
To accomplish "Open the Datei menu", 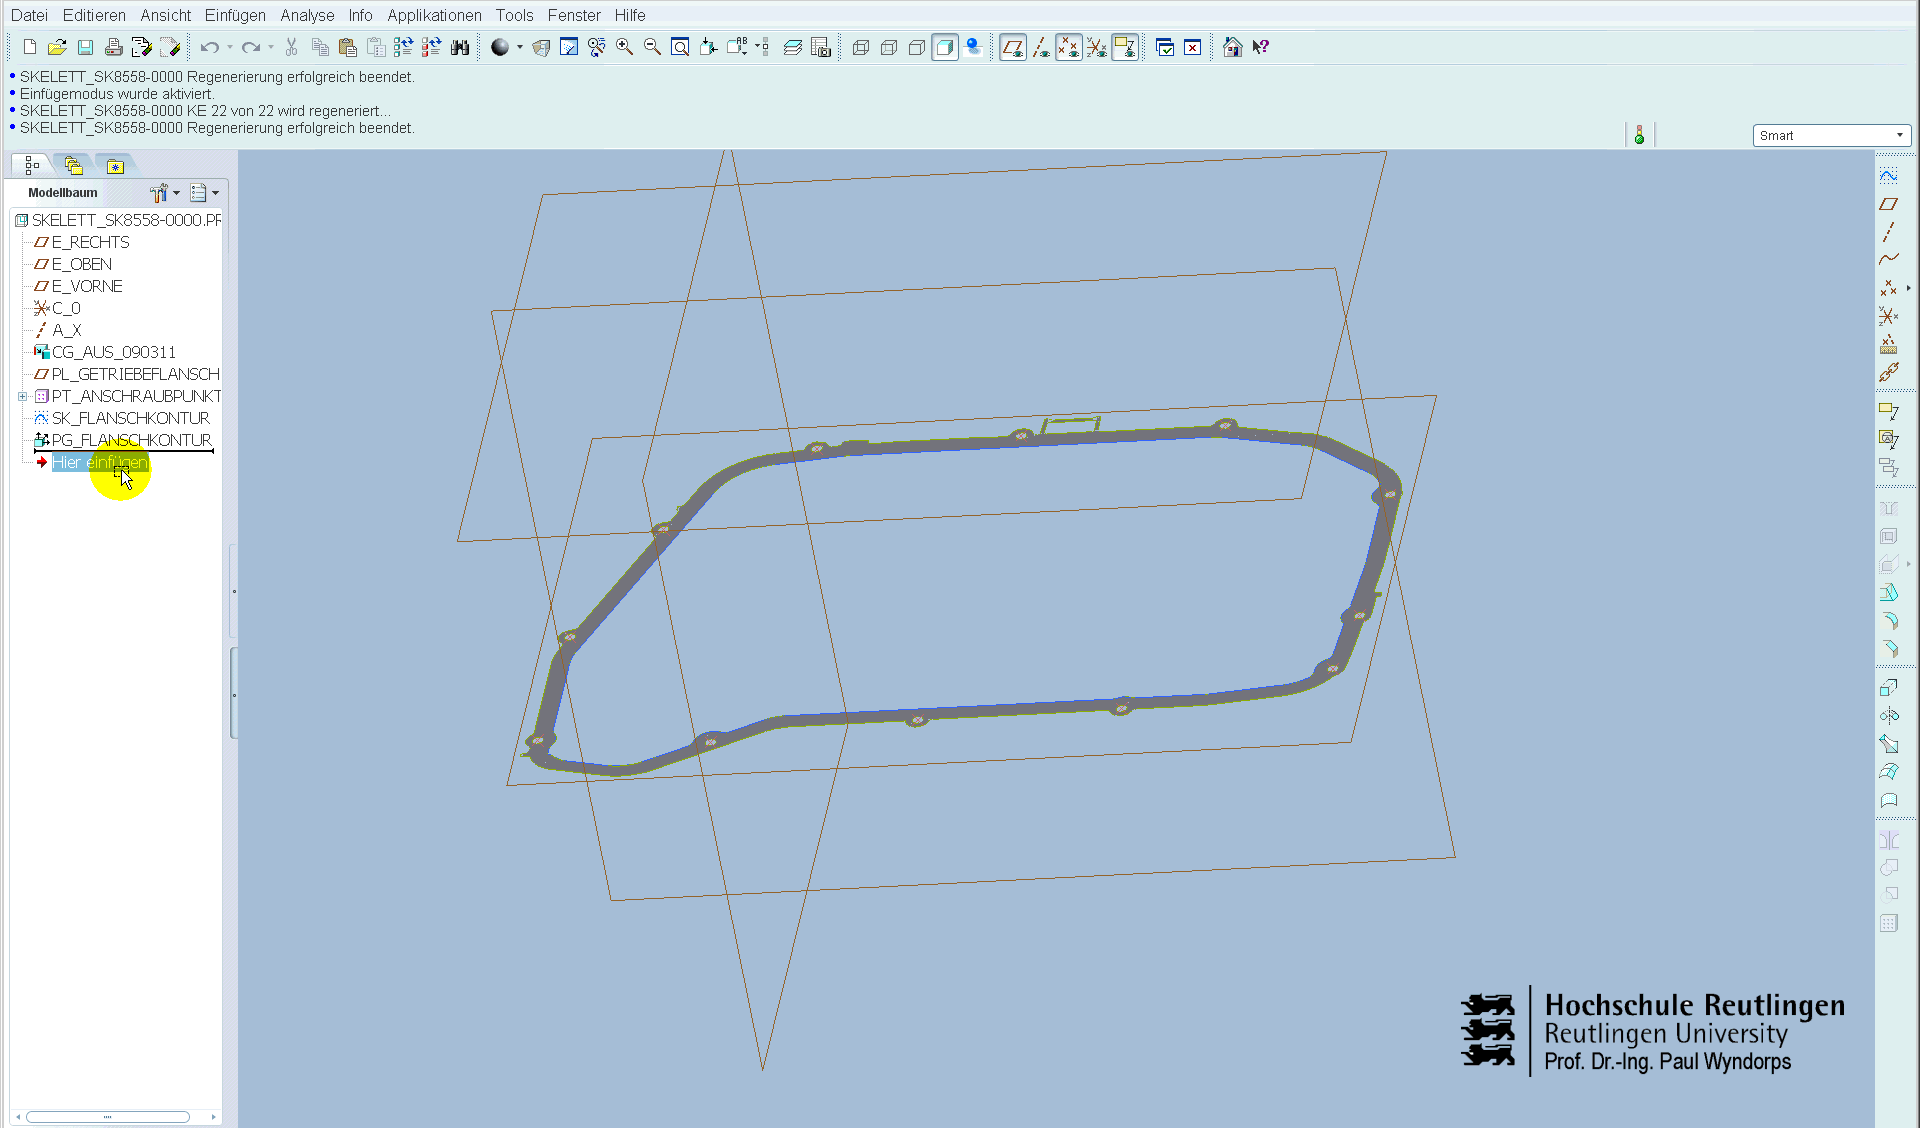I will pyautogui.click(x=30, y=15).
